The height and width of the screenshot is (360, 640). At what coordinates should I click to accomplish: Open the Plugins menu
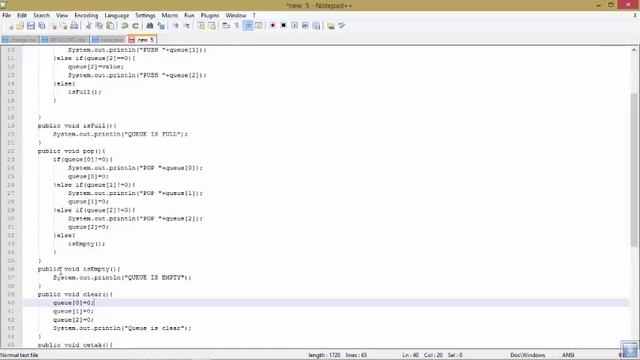[210, 16]
